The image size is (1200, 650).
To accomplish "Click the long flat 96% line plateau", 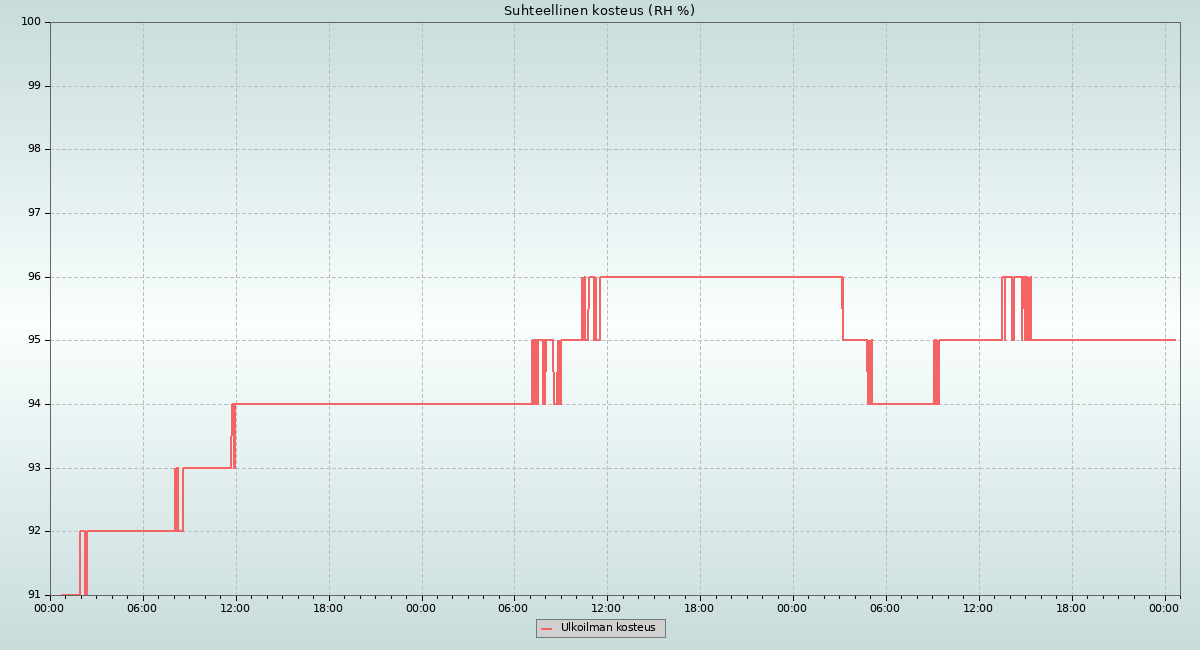I will pyautogui.click(x=720, y=277).
